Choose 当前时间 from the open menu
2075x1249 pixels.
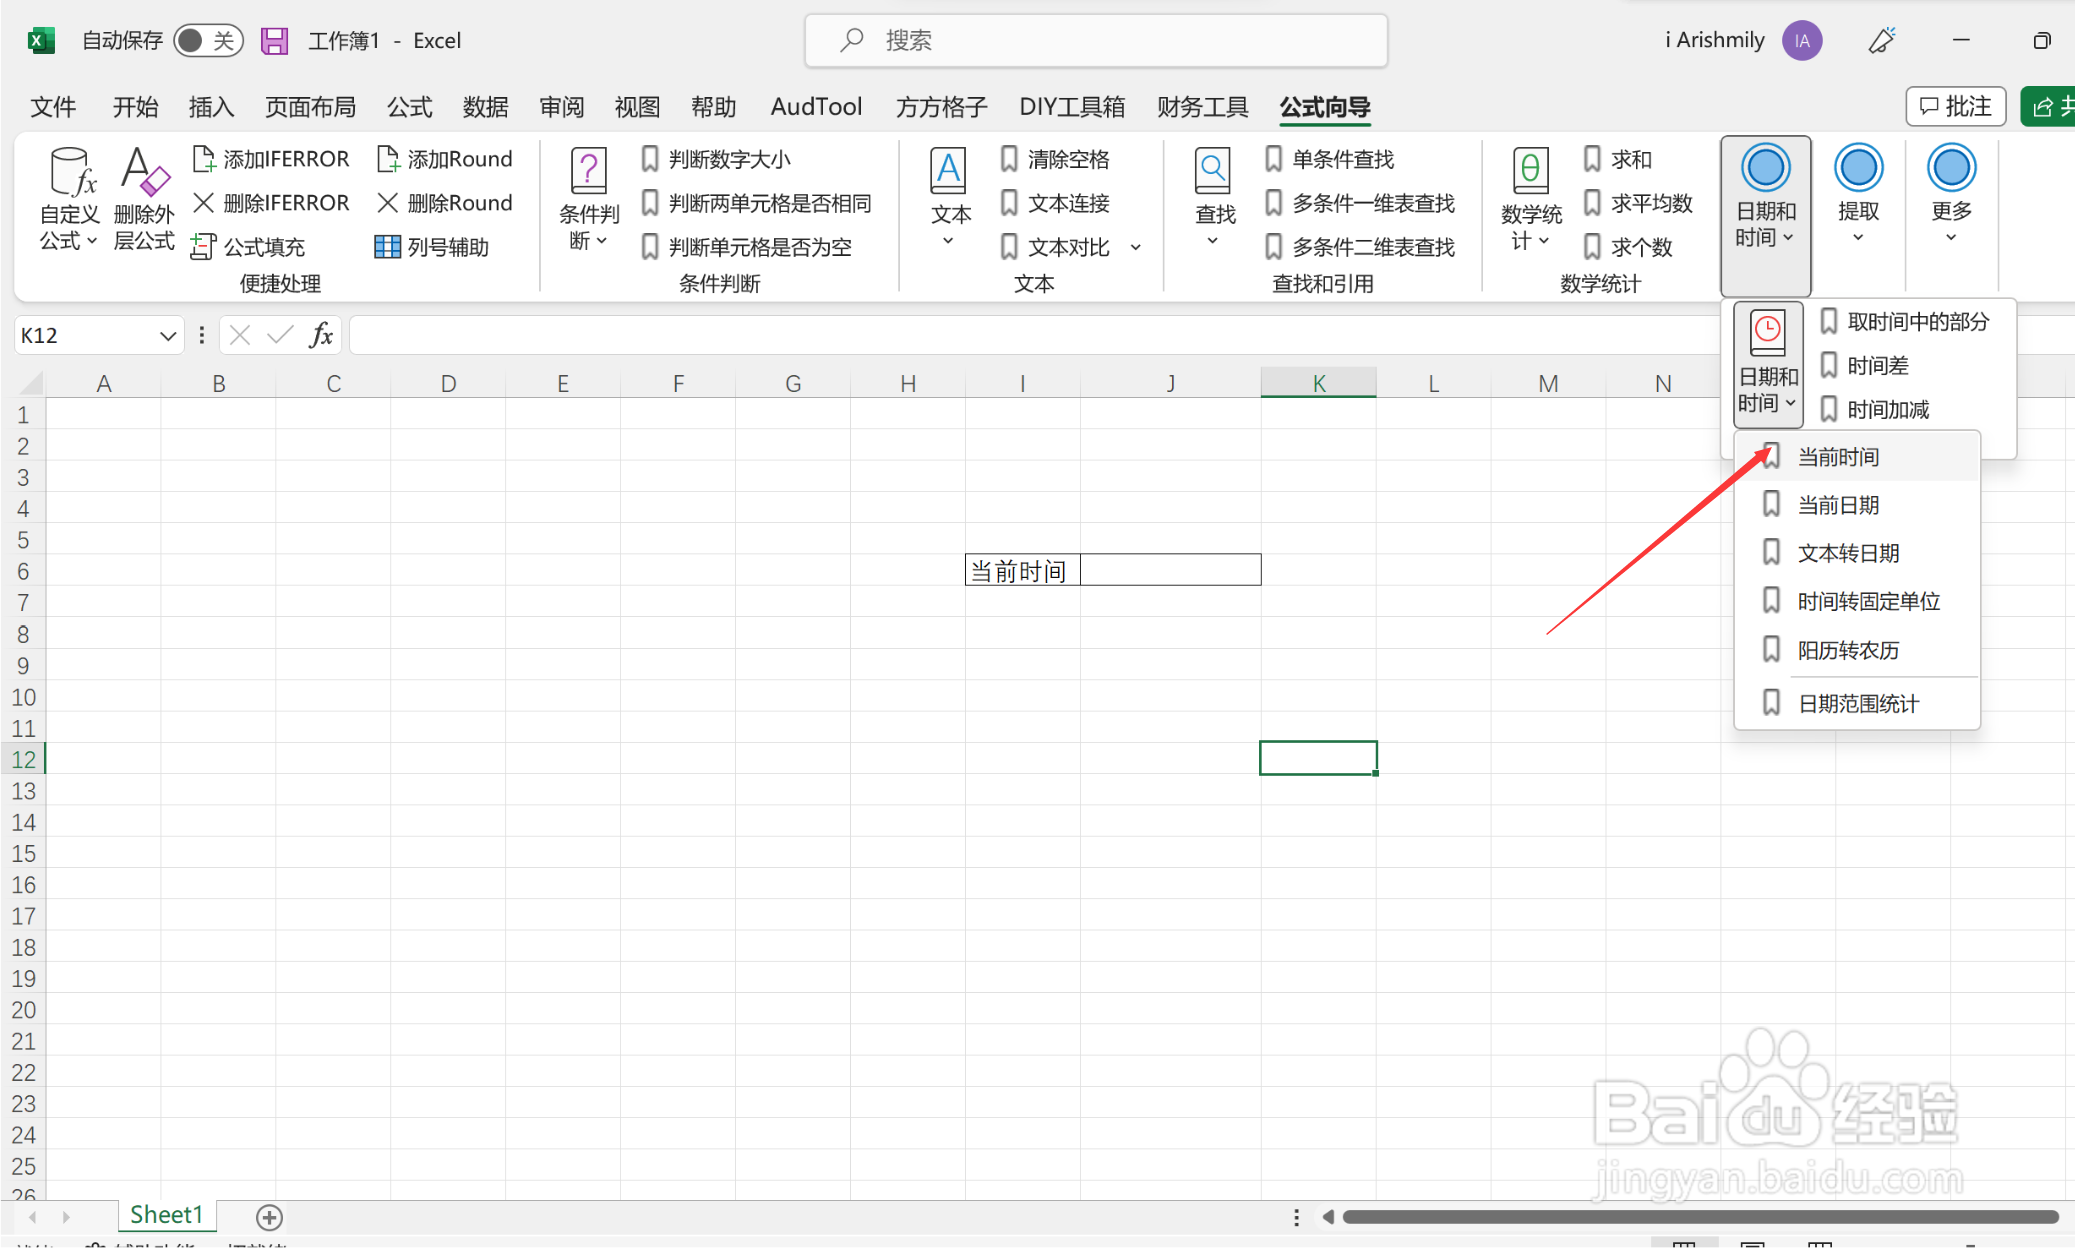(x=1841, y=456)
